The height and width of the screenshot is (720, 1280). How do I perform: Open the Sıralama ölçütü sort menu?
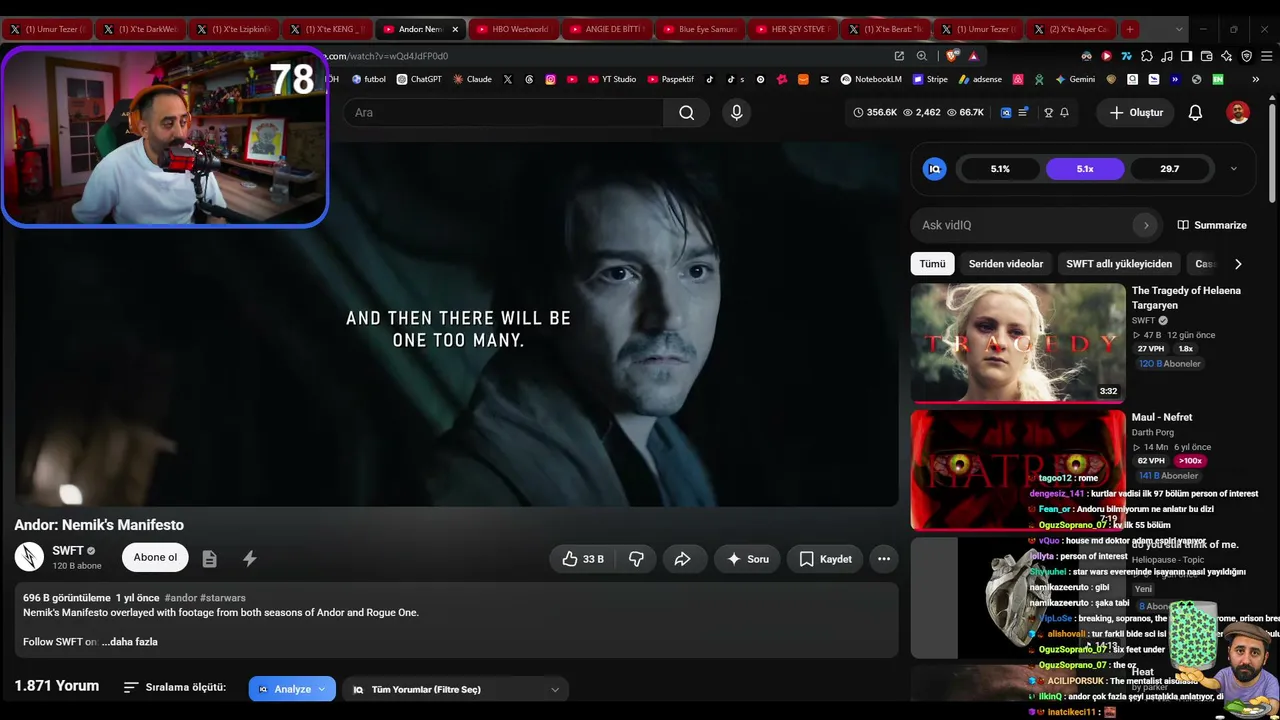[x=175, y=688]
